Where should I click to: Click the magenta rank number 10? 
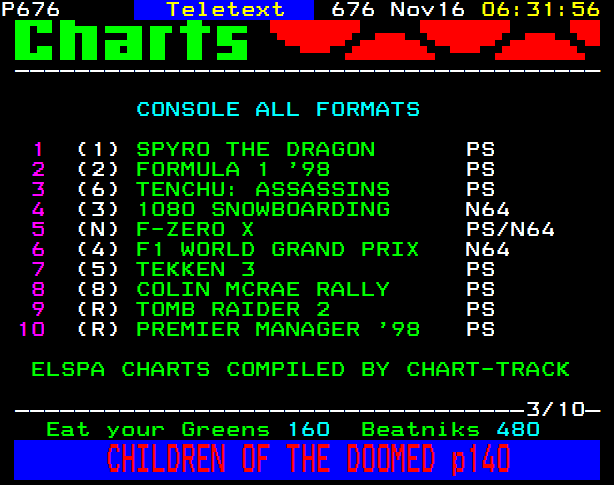click(32, 329)
